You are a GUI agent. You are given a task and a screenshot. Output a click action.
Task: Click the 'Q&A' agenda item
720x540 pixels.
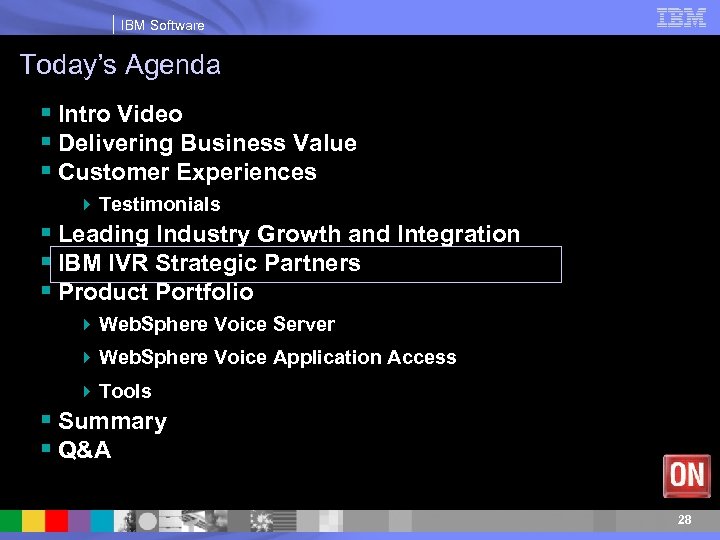click(84, 450)
